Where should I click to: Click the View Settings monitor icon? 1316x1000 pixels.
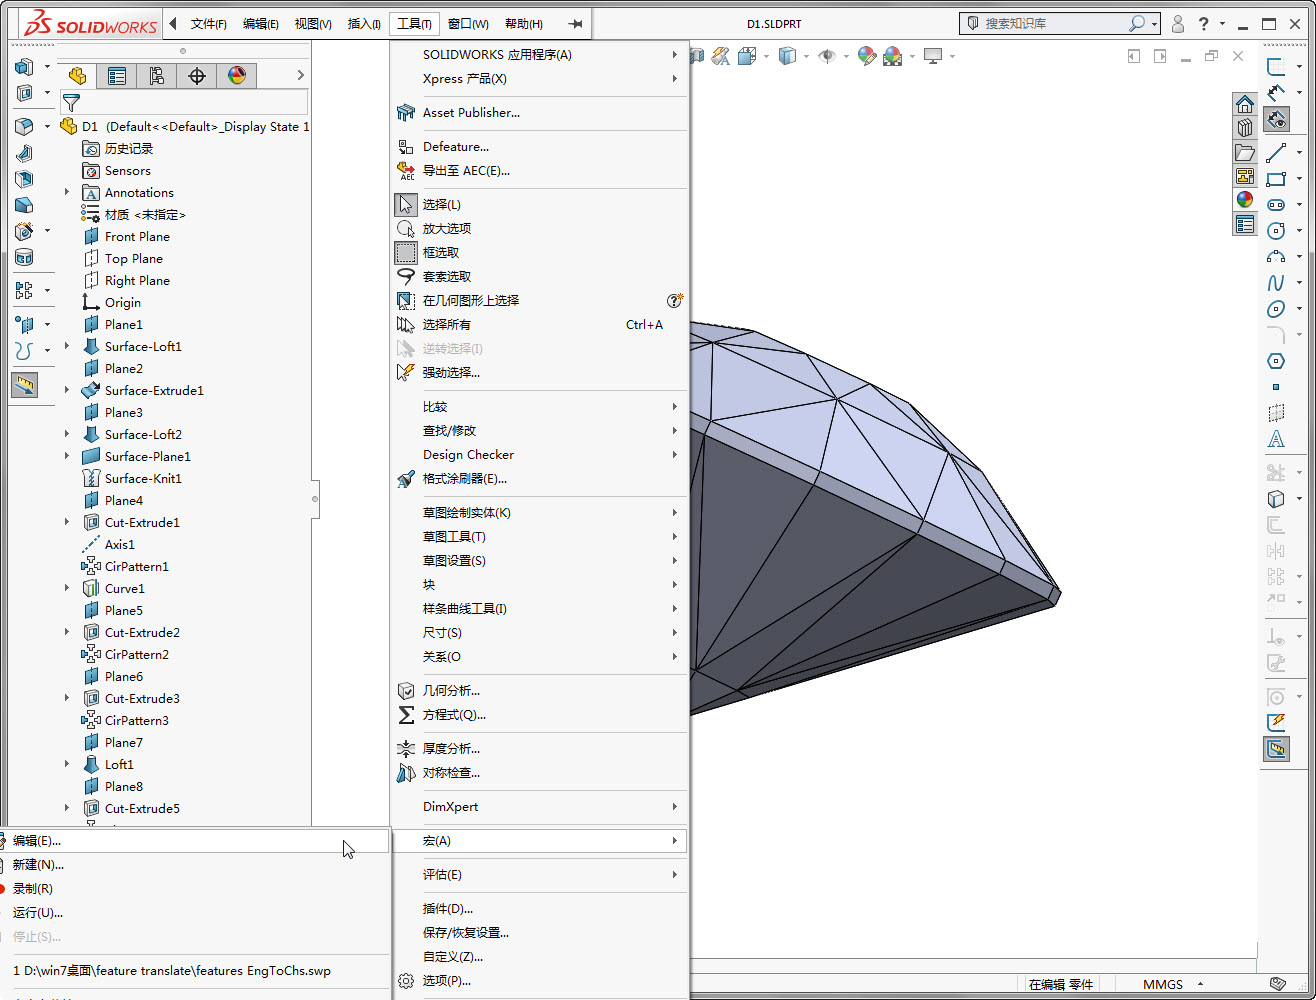pyautogui.click(x=933, y=57)
